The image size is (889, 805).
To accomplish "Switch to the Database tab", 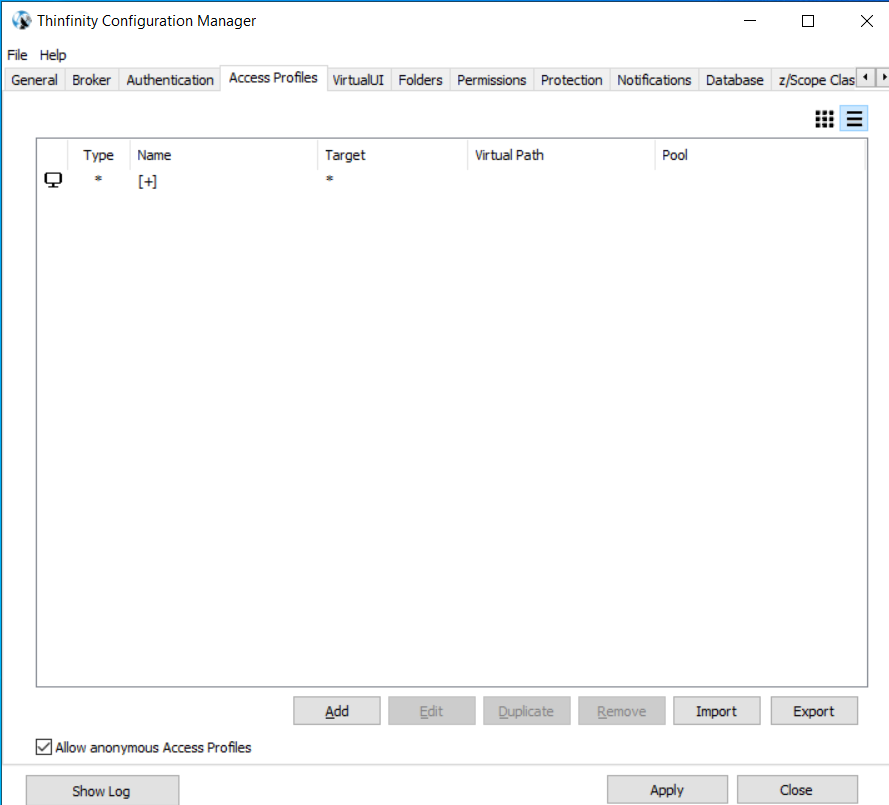I will (x=735, y=80).
